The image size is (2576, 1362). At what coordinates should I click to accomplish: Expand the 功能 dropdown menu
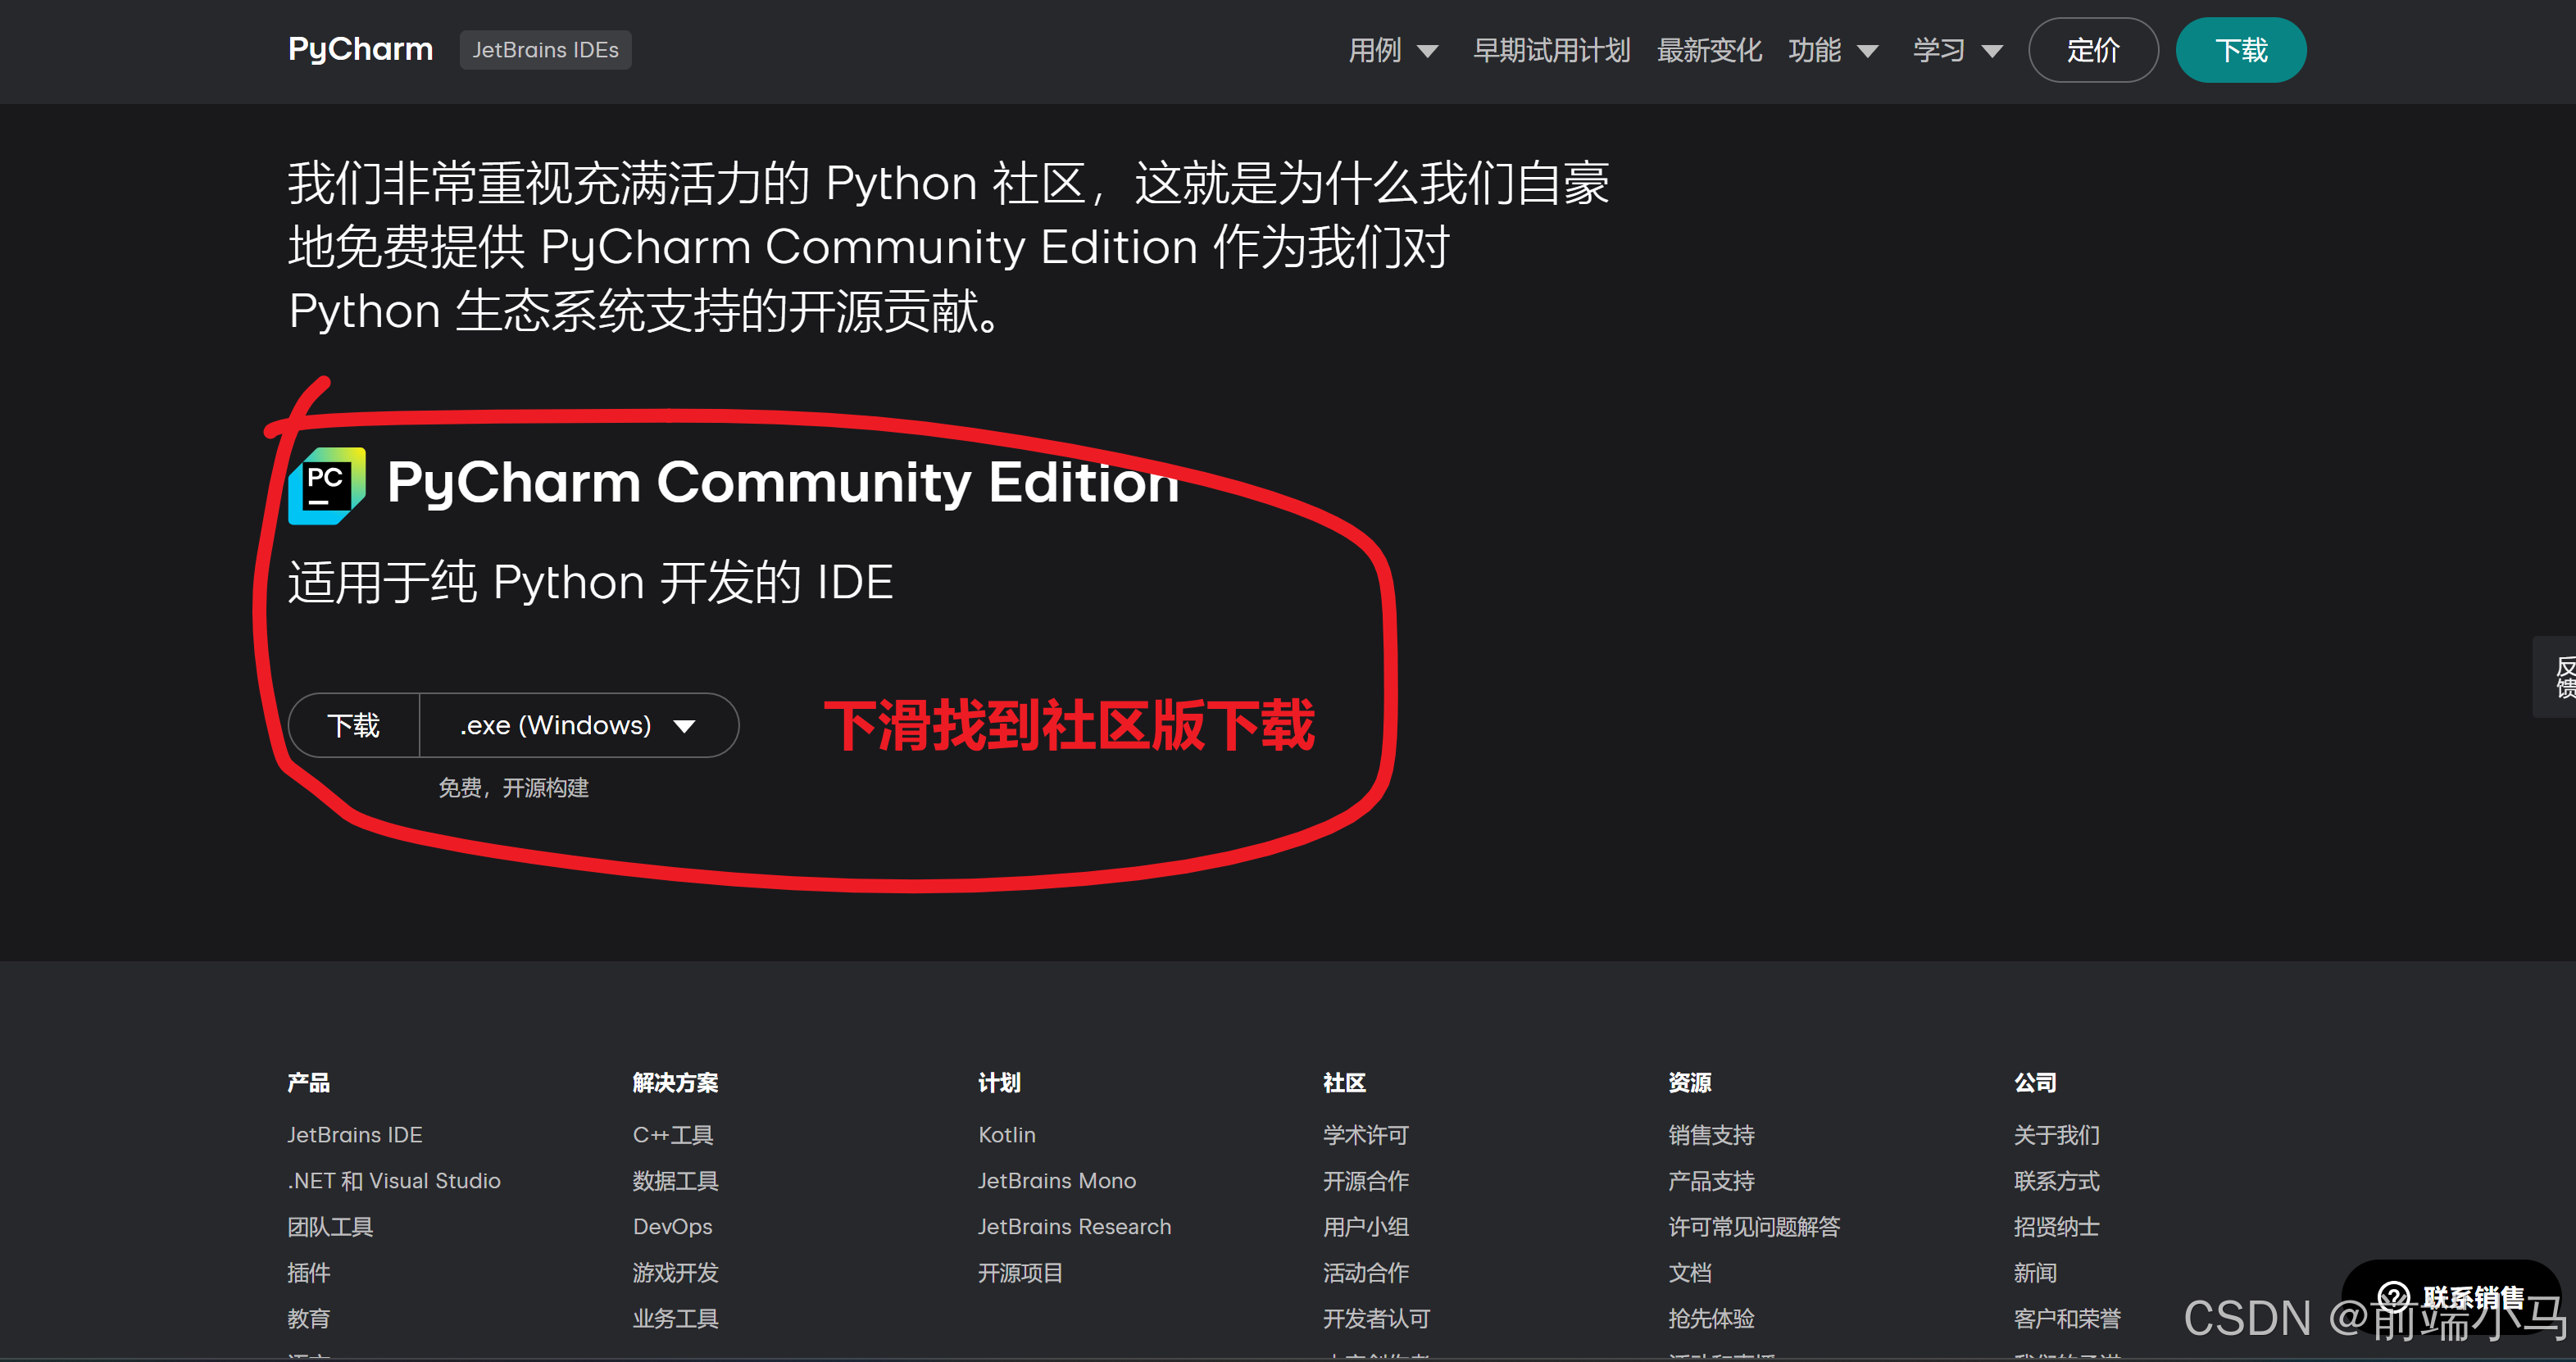tap(1833, 50)
